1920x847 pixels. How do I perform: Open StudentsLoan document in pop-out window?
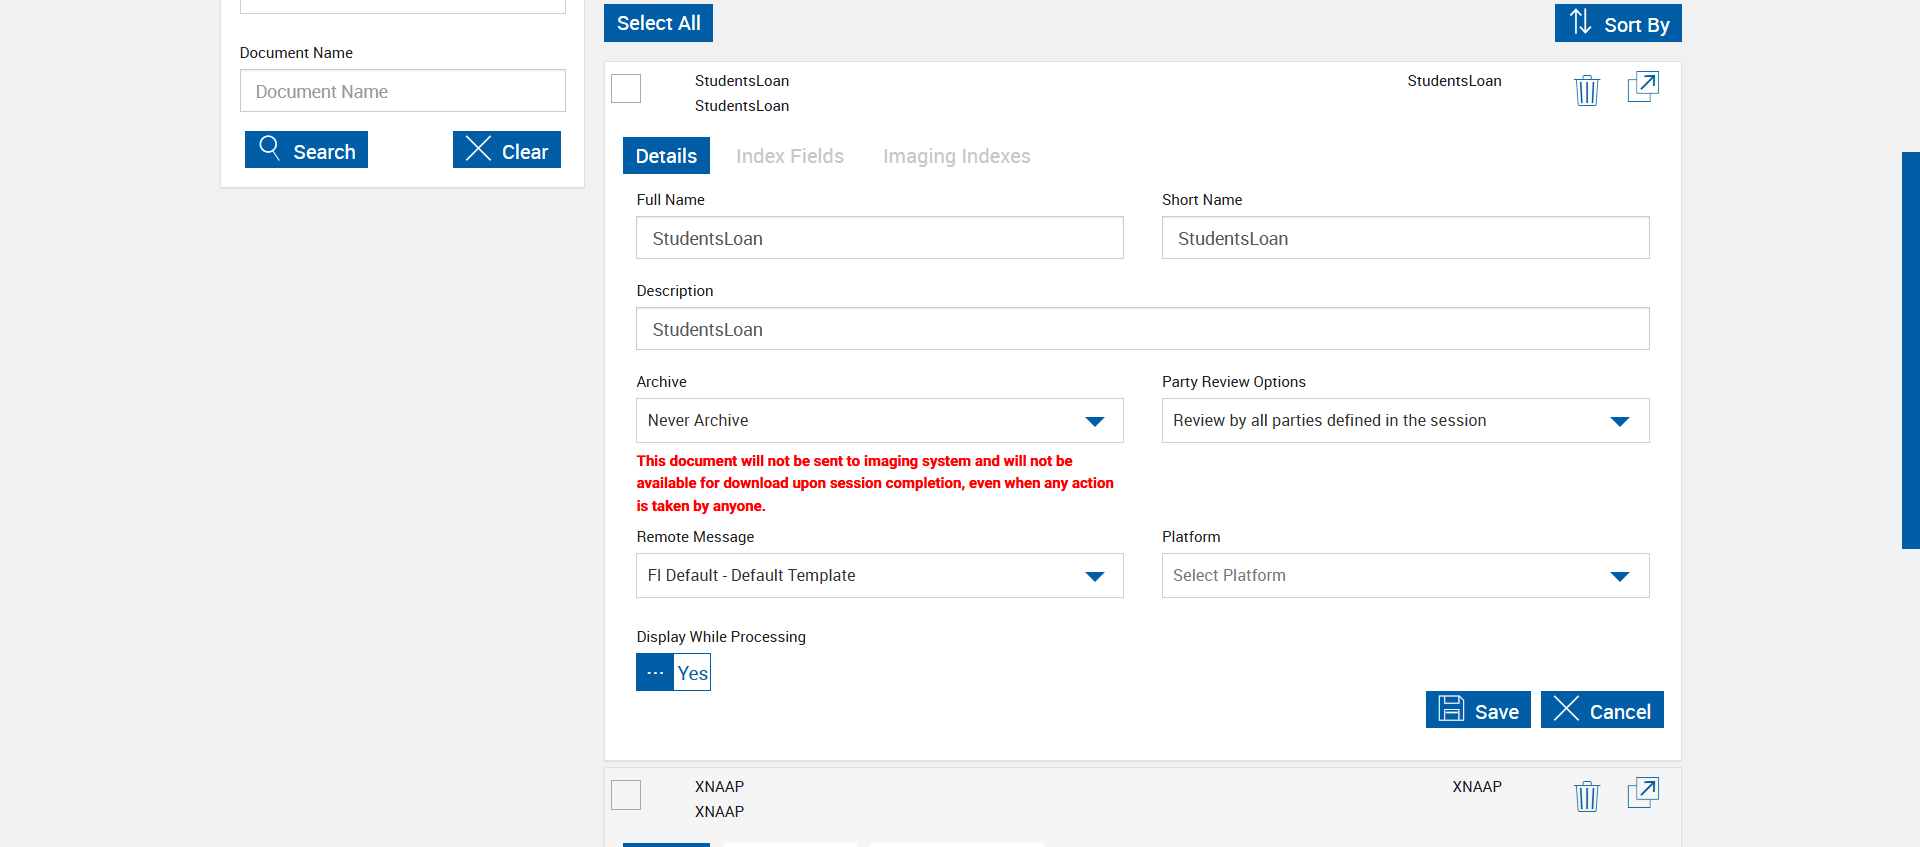1643,87
